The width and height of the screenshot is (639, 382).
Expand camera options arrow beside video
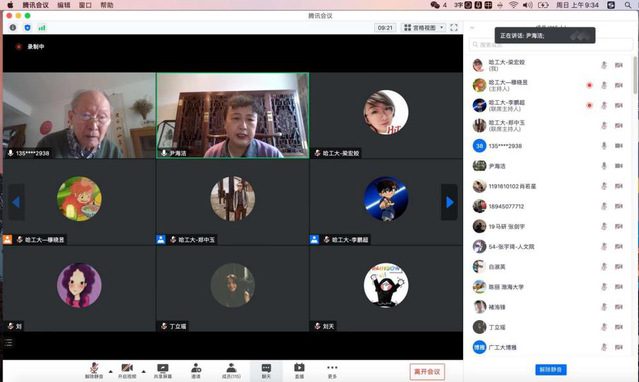point(143,371)
